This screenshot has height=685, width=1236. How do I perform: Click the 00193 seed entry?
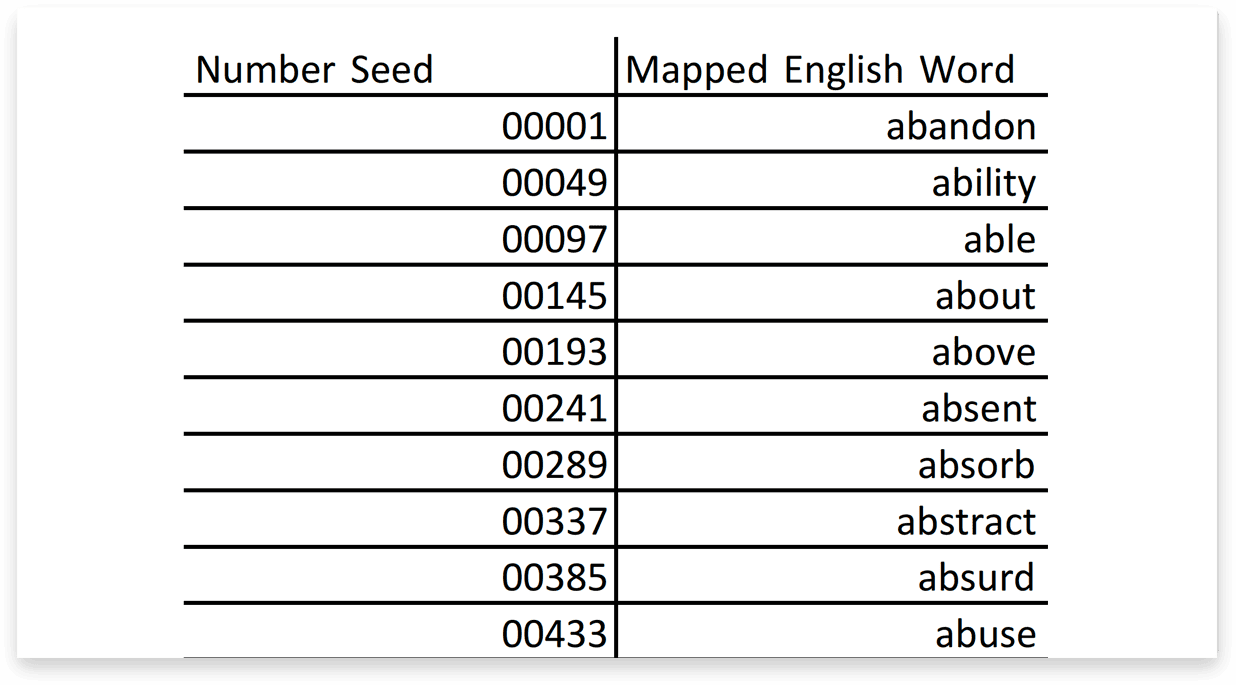point(400,350)
